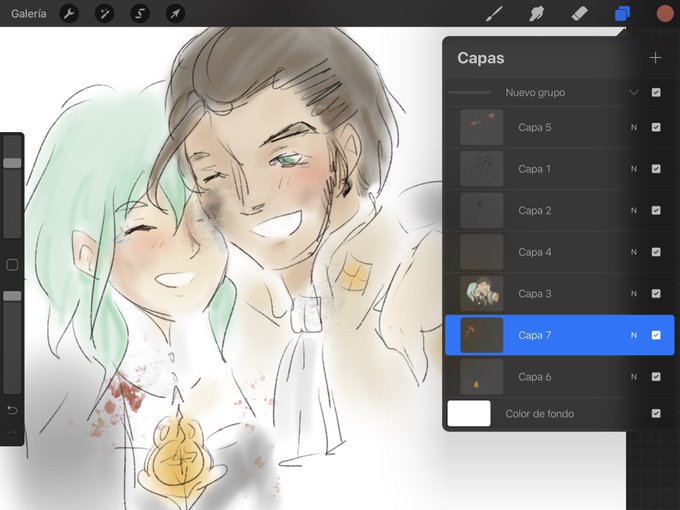
Task: Select the Capa 6 layer row
Action: pos(559,377)
